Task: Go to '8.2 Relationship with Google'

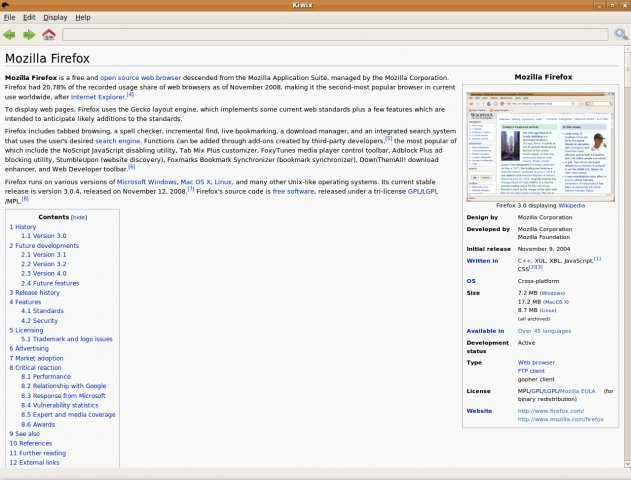Action: 64,386
